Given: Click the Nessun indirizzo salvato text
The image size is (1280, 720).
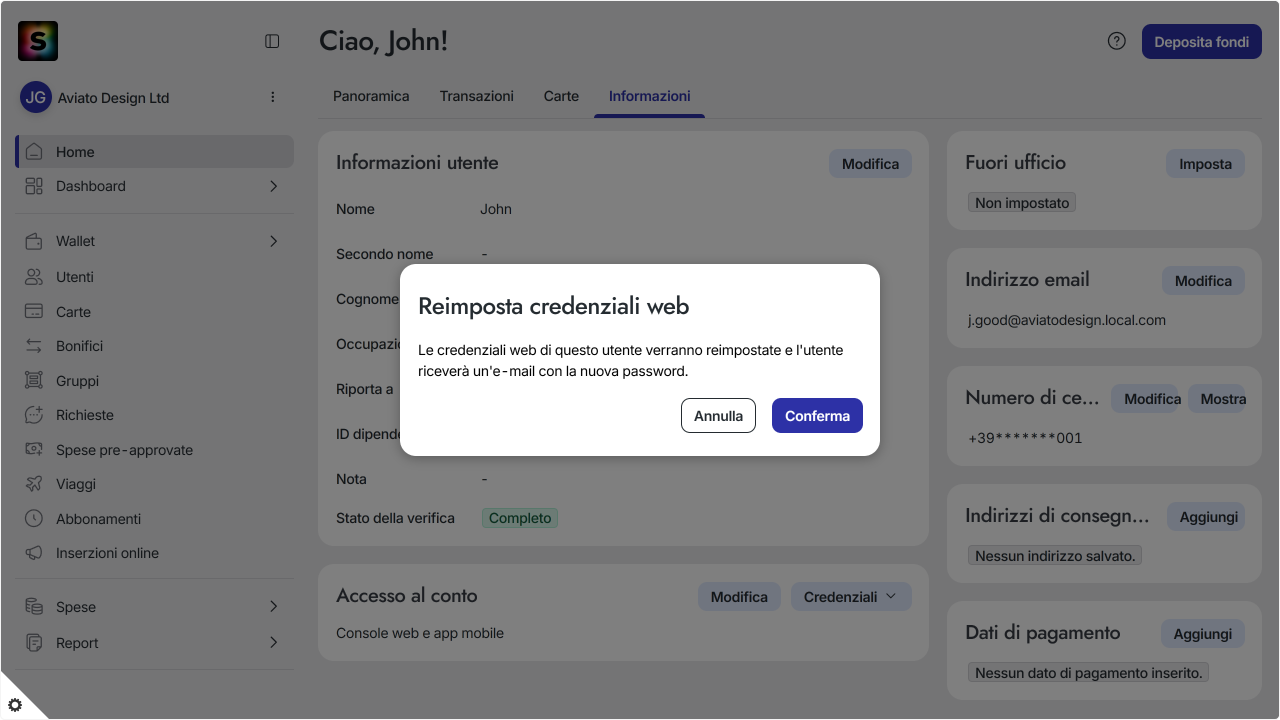Looking at the screenshot, I should [1055, 555].
